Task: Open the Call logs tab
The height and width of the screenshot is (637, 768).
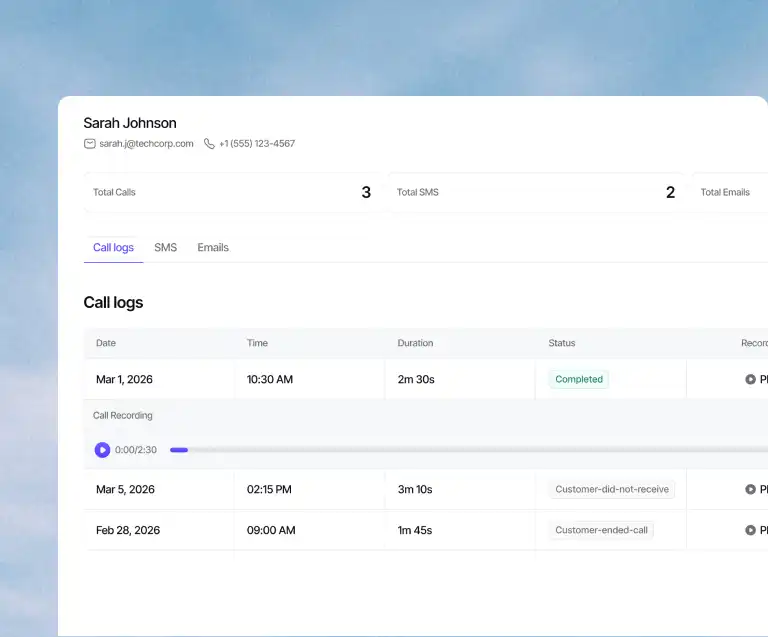Action: pyautogui.click(x=113, y=248)
